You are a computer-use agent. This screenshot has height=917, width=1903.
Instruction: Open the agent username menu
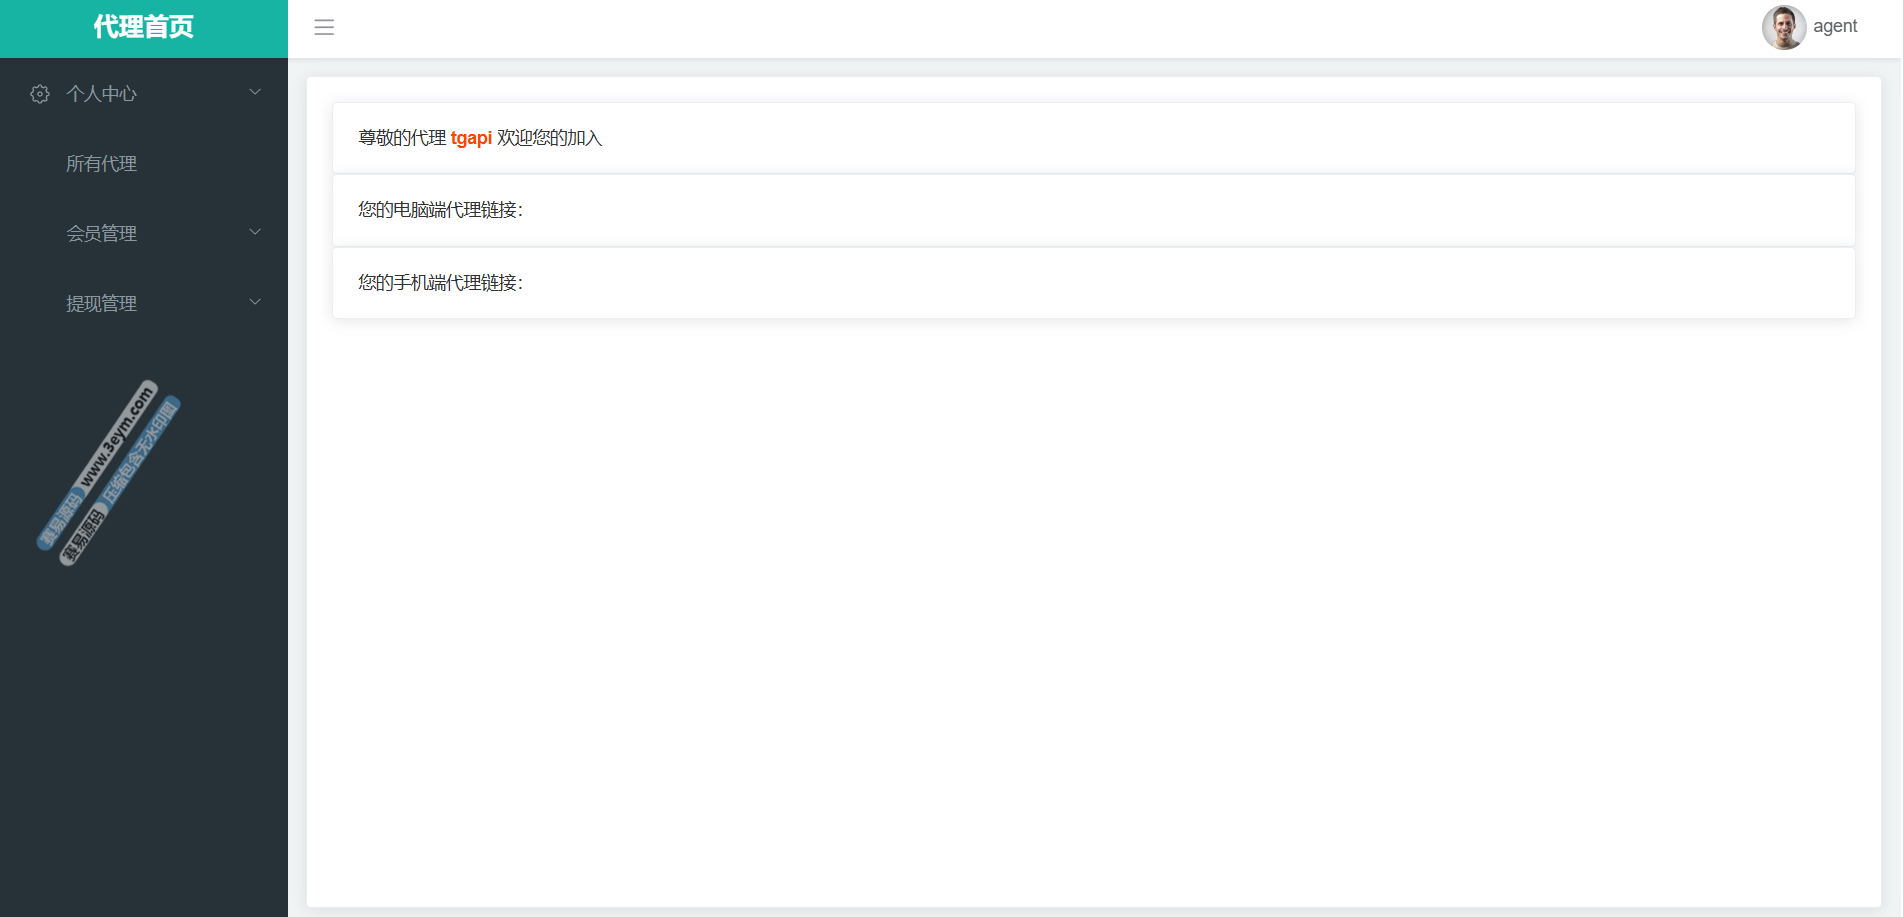pyautogui.click(x=1834, y=27)
